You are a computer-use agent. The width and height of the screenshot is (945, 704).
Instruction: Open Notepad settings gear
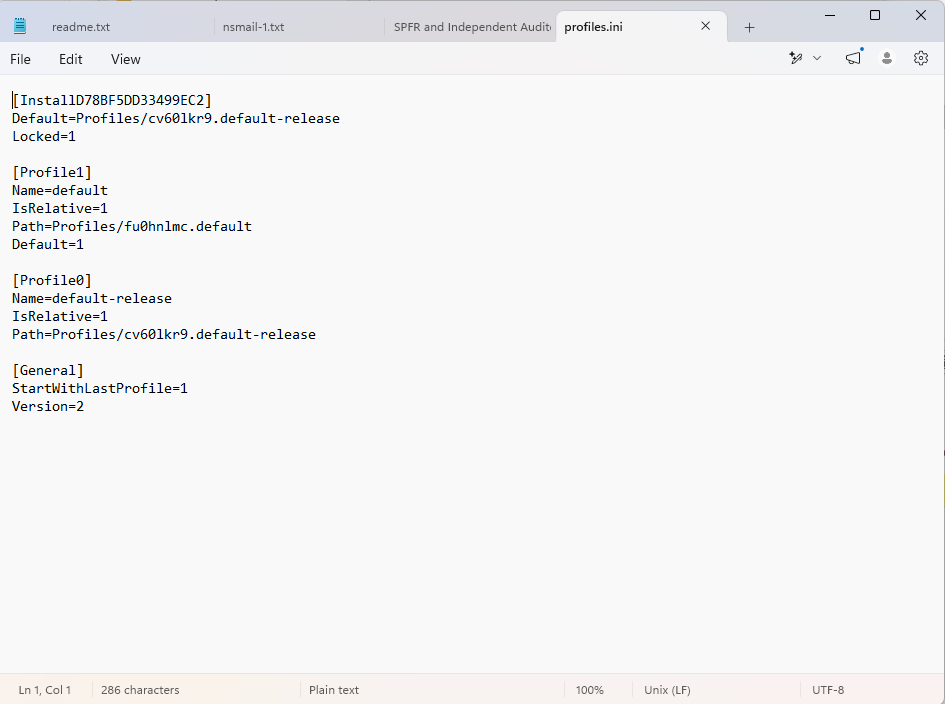tap(921, 58)
